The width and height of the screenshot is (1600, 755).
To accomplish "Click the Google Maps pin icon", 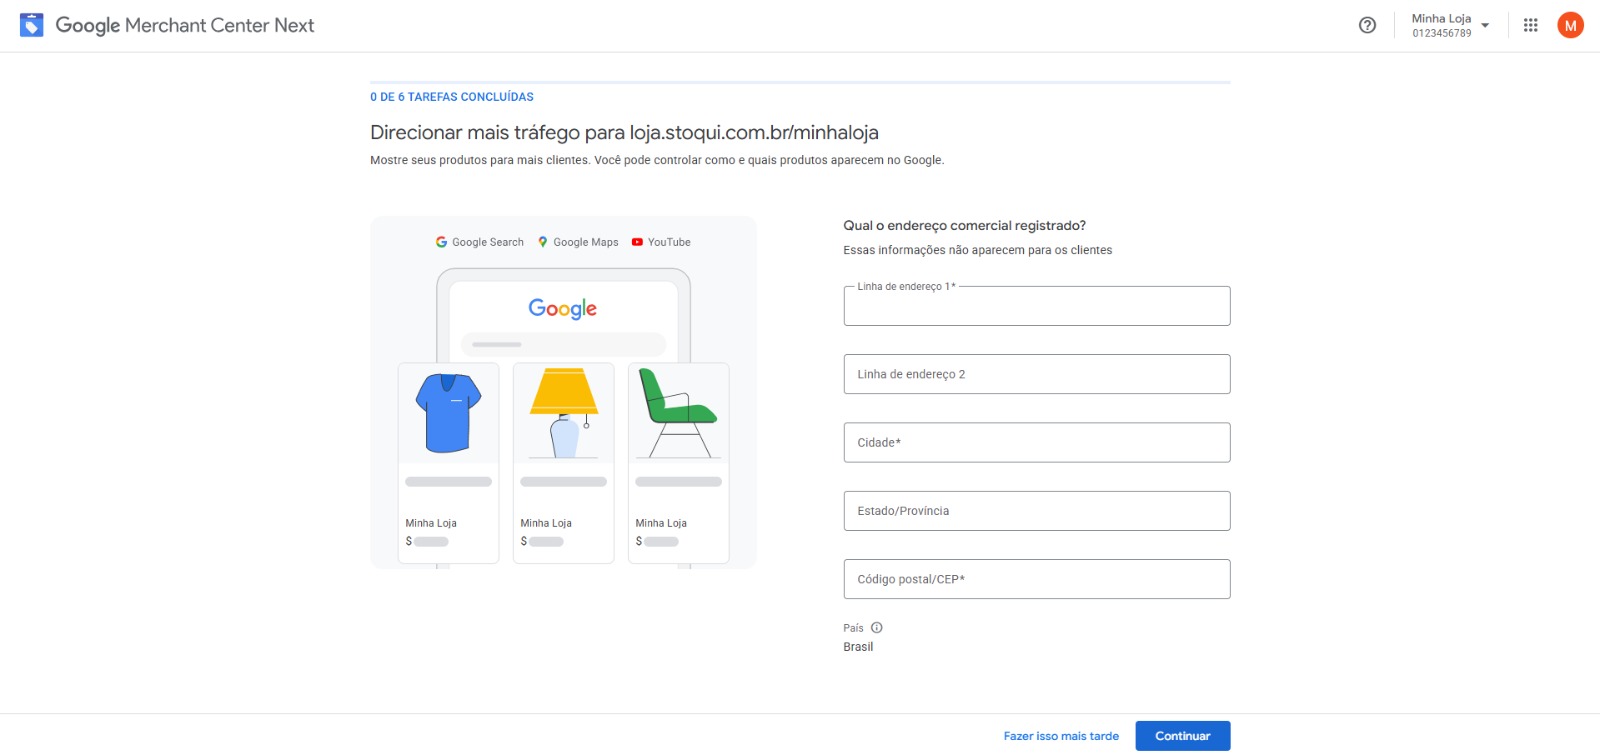I will (x=543, y=242).
